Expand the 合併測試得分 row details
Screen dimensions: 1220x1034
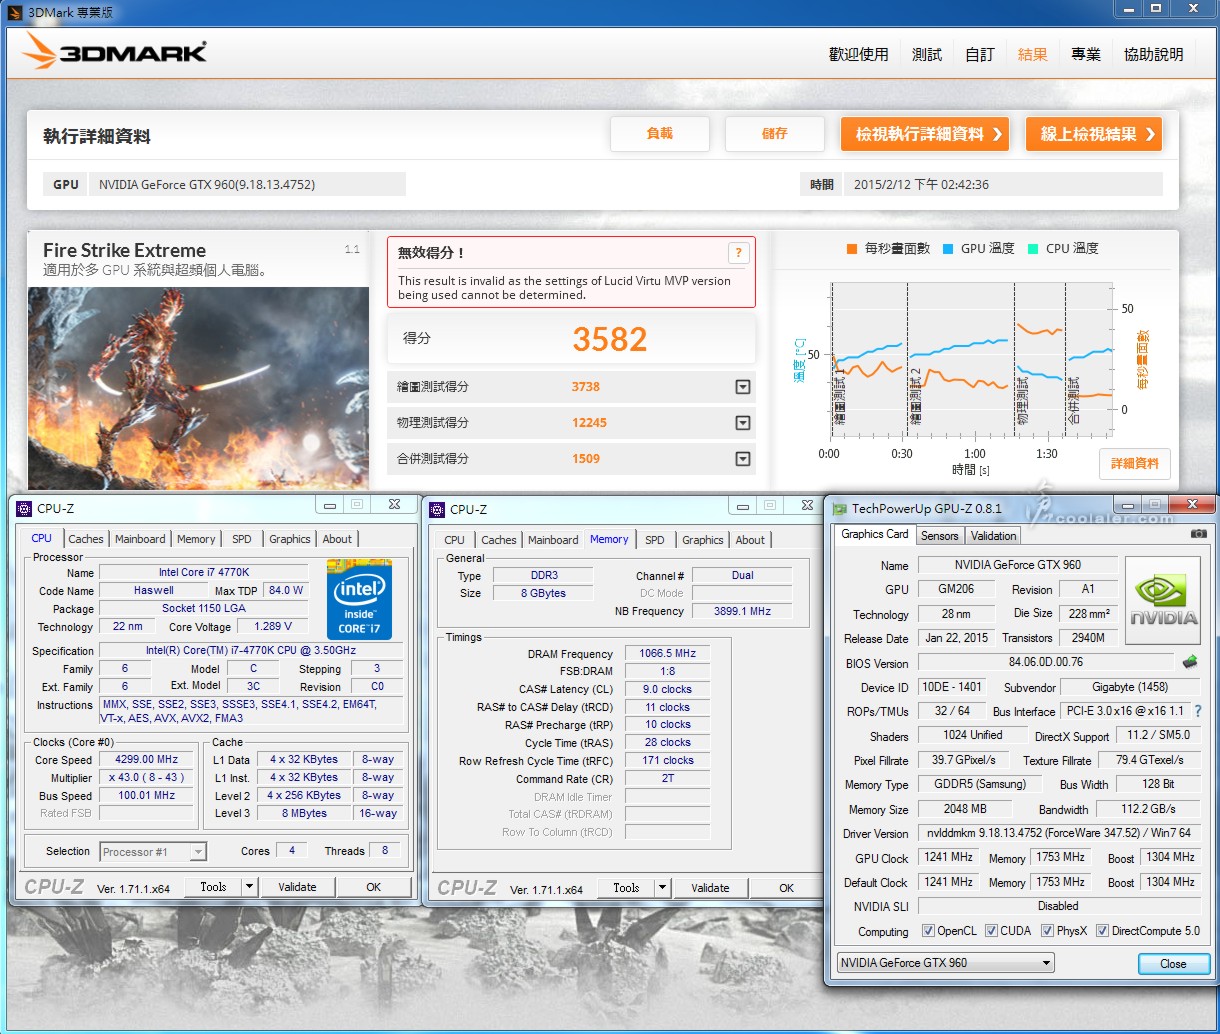pos(743,459)
